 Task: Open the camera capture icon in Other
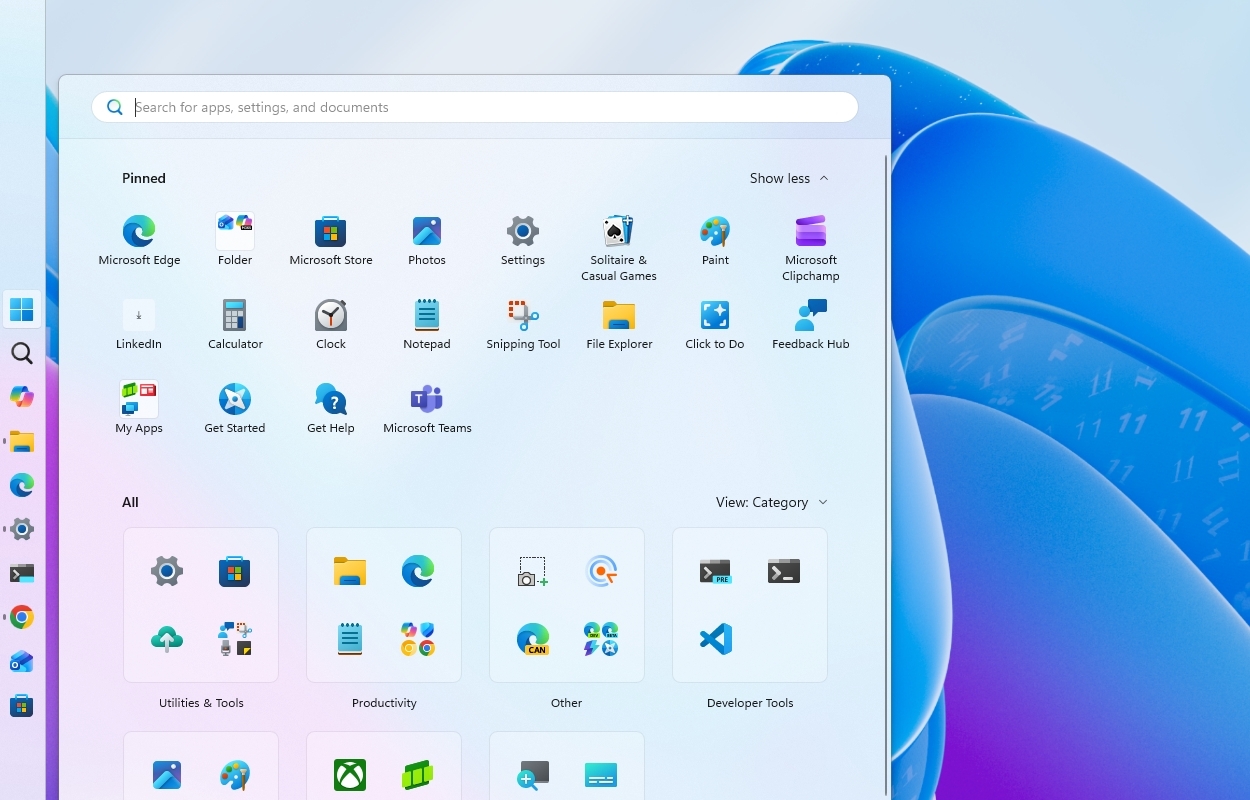[533, 571]
